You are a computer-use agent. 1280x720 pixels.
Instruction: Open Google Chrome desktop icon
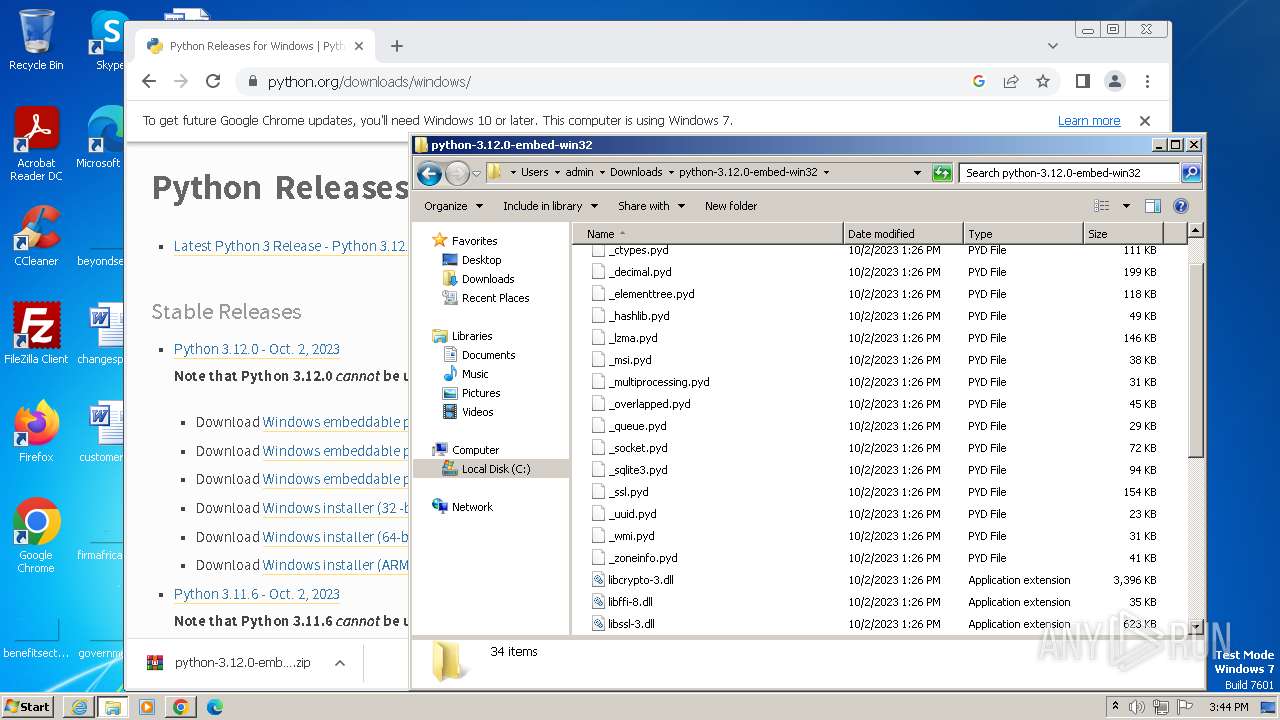click(36, 535)
